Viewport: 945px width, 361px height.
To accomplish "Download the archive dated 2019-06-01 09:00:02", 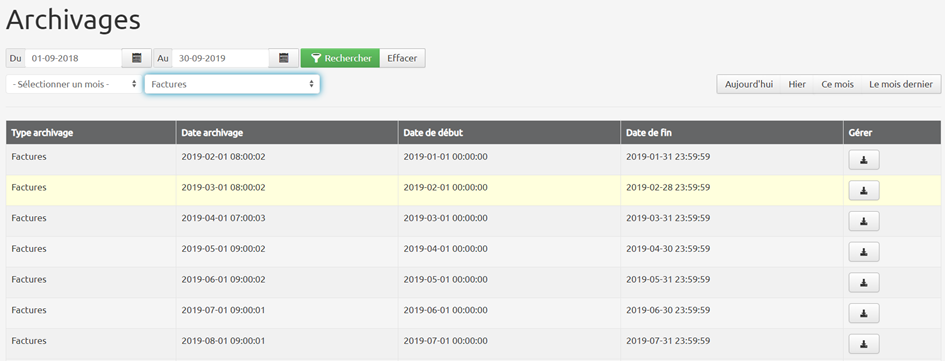I will [864, 283].
